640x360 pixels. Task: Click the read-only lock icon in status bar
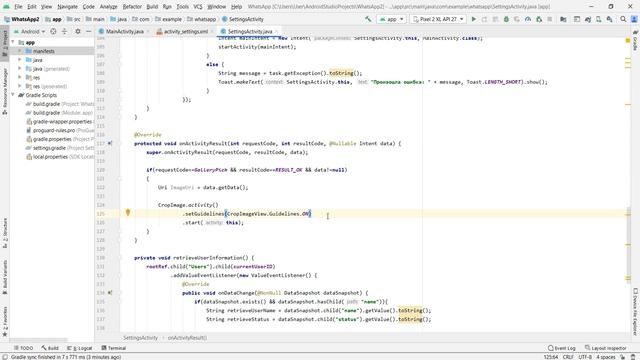tap(622, 357)
